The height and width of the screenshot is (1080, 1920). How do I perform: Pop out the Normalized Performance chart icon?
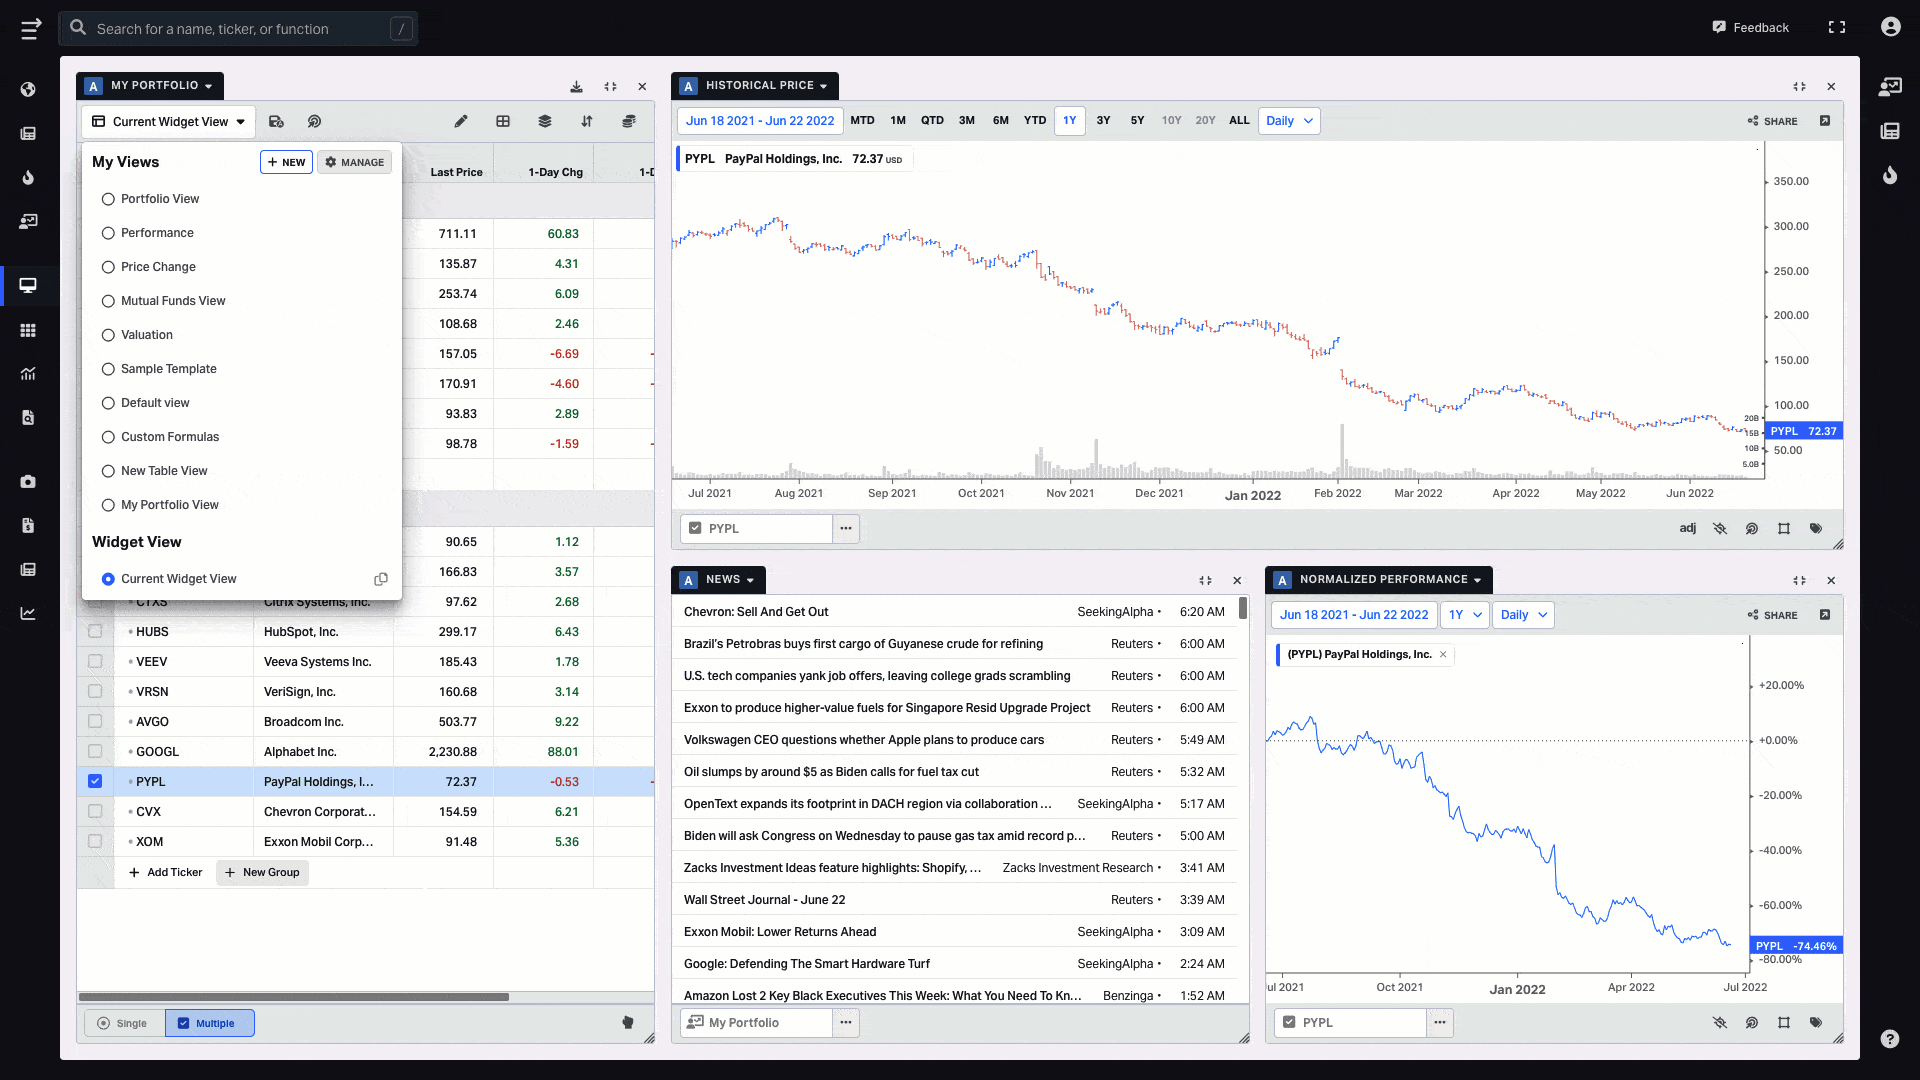(1825, 615)
